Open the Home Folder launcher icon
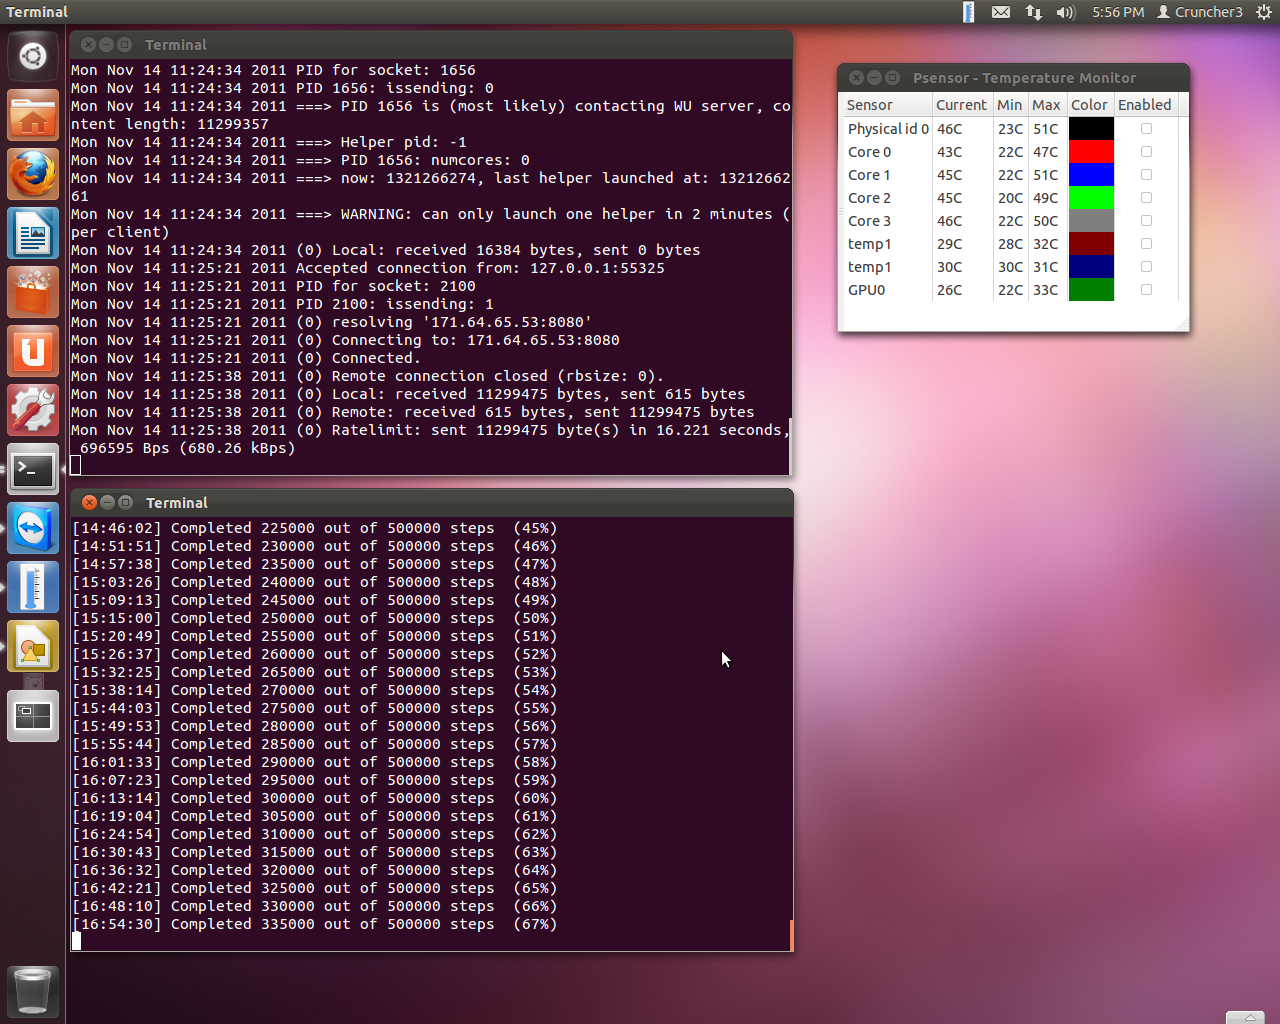This screenshot has width=1280, height=1024. [x=33, y=115]
